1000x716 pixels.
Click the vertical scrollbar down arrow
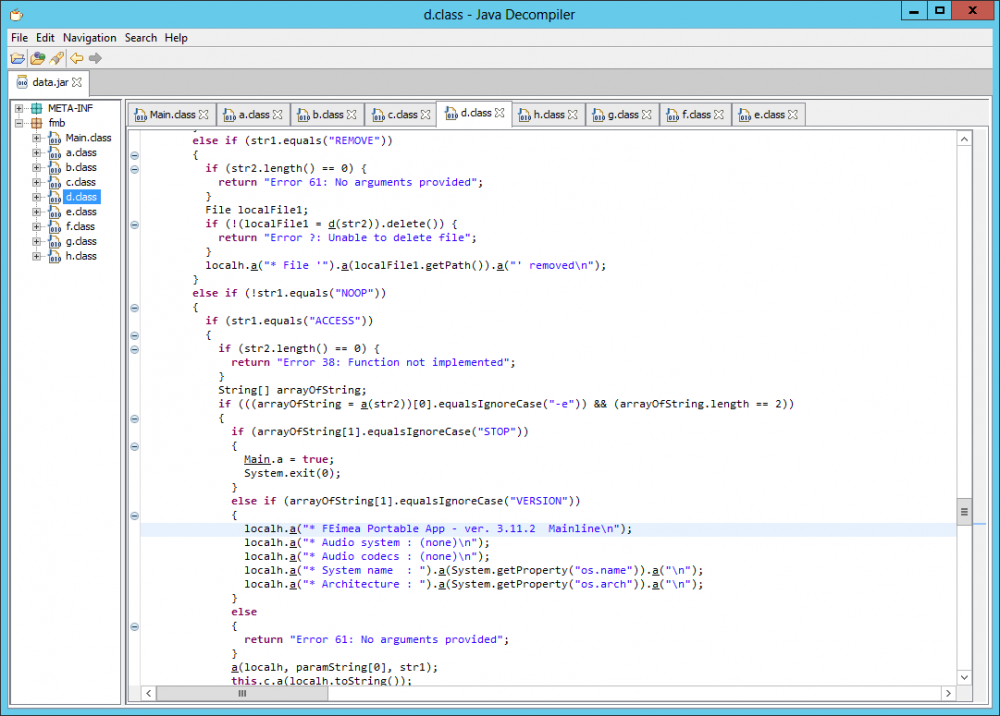pyautogui.click(x=964, y=677)
